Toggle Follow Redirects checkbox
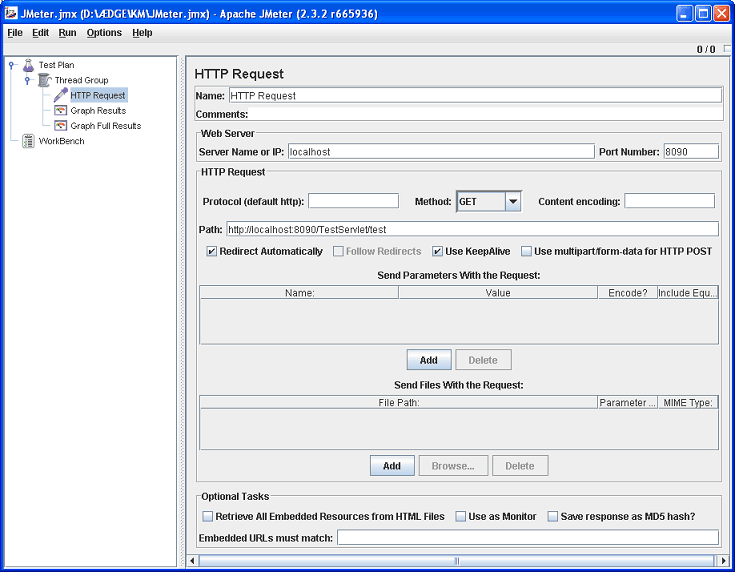 [x=338, y=251]
